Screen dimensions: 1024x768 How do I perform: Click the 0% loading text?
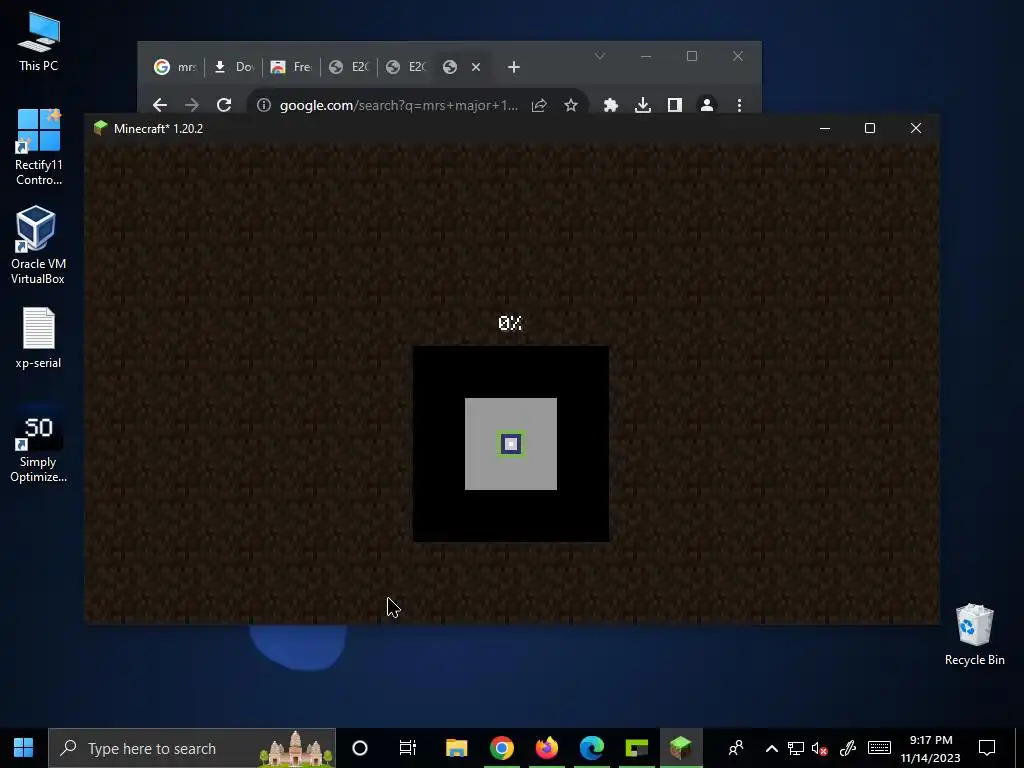[x=510, y=323]
